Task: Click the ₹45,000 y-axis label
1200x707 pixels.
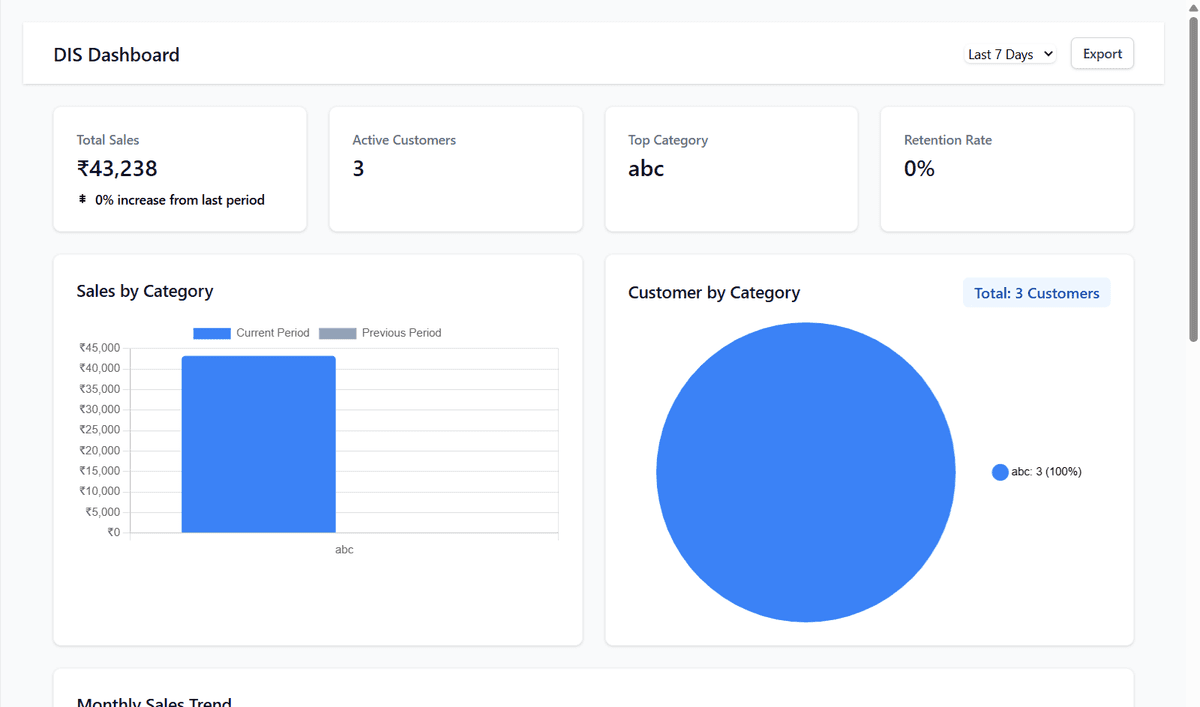Action: point(99,348)
